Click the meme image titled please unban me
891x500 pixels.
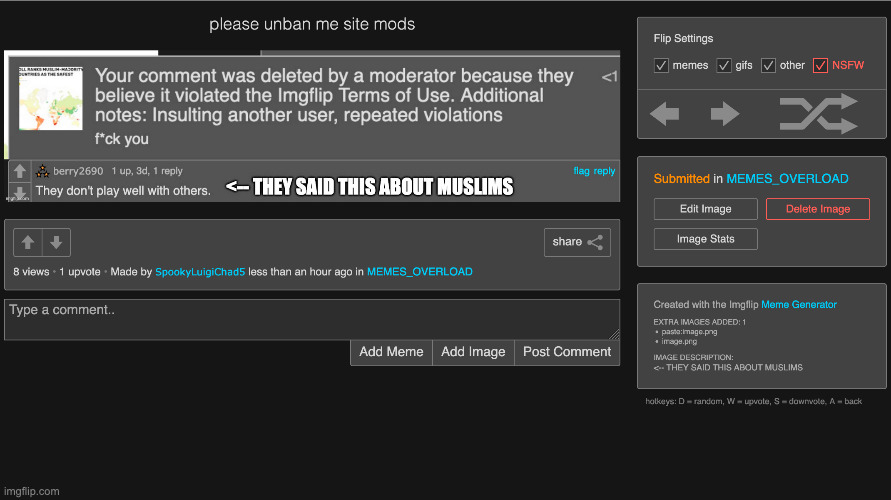(312, 126)
